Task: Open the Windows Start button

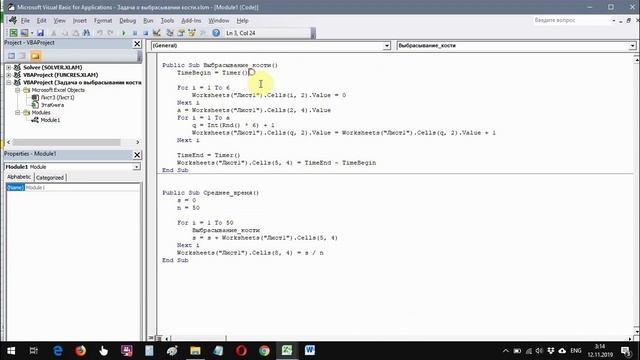Action: 11,351
